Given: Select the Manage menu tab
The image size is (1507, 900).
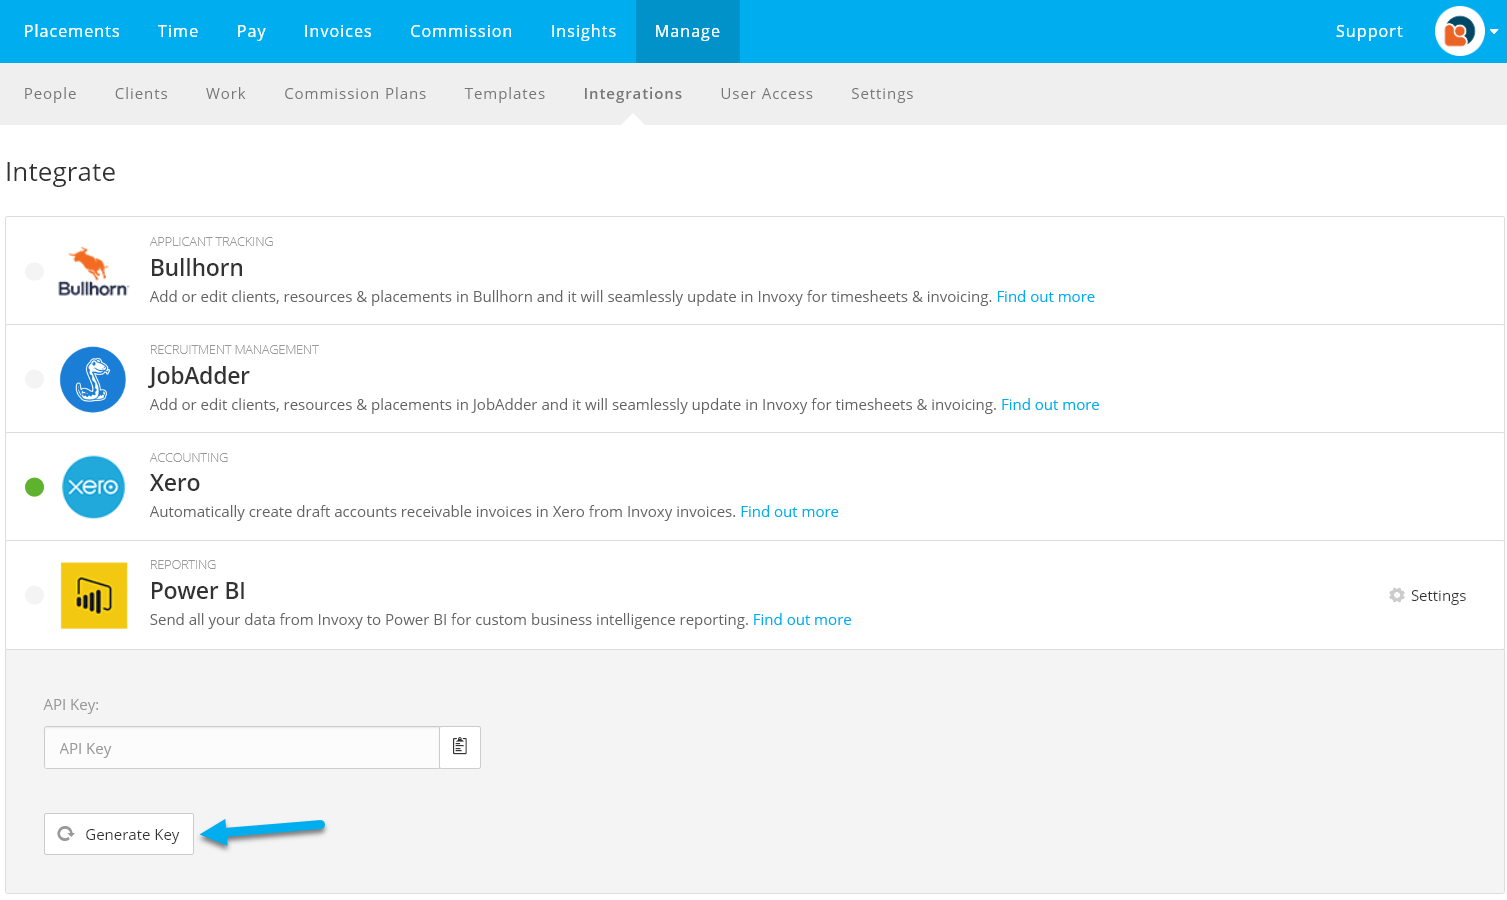Looking at the screenshot, I should 688,31.
